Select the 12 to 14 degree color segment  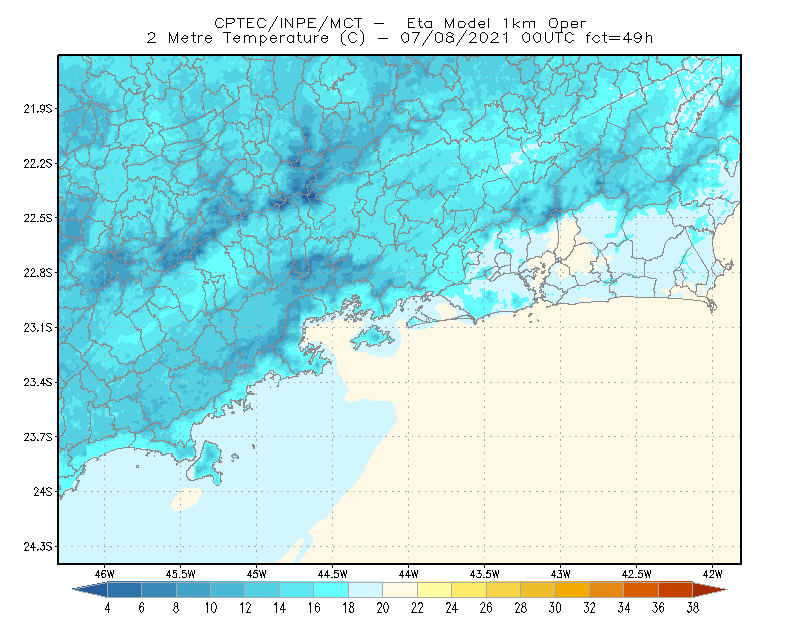click(262, 590)
